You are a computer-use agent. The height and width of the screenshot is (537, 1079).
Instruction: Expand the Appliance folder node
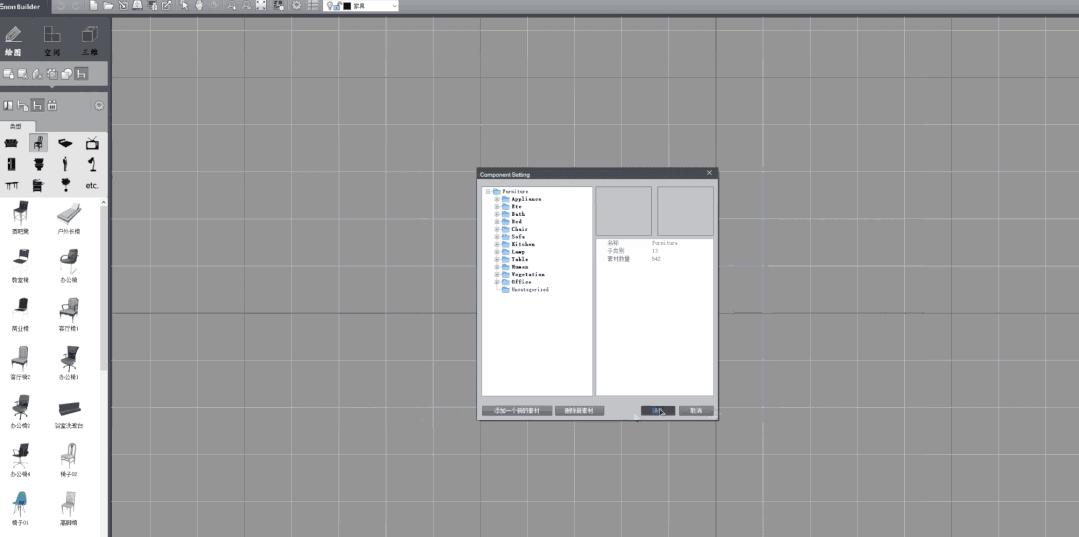point(497,199)
